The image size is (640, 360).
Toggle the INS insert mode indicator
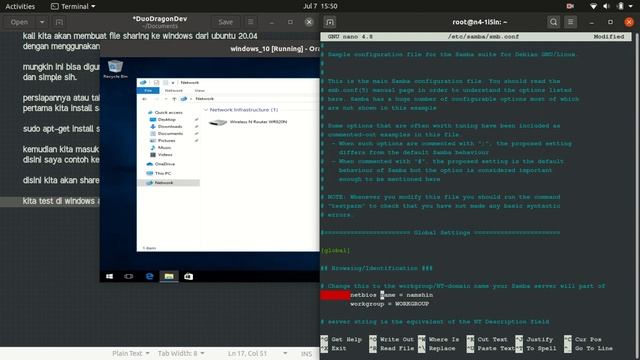(x=307, y=354)
